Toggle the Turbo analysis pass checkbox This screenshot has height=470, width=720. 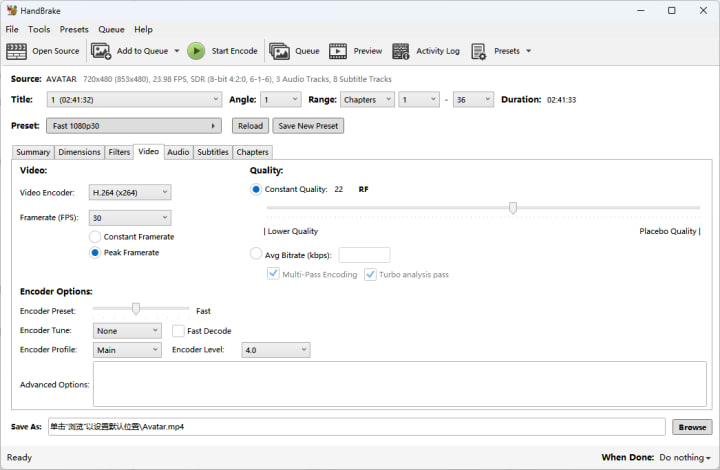[x=370, y=274]
